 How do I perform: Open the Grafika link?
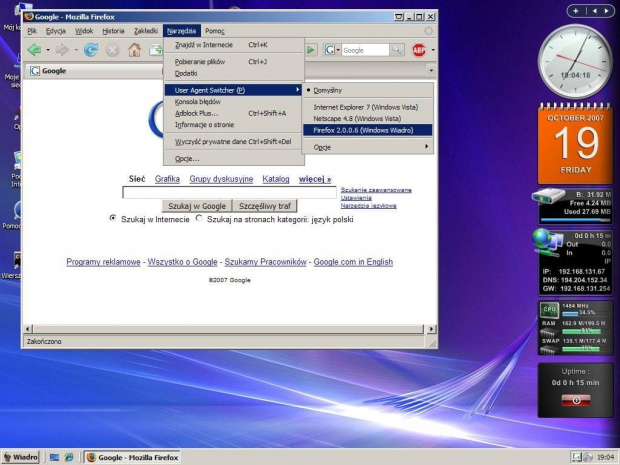[167, 179]
